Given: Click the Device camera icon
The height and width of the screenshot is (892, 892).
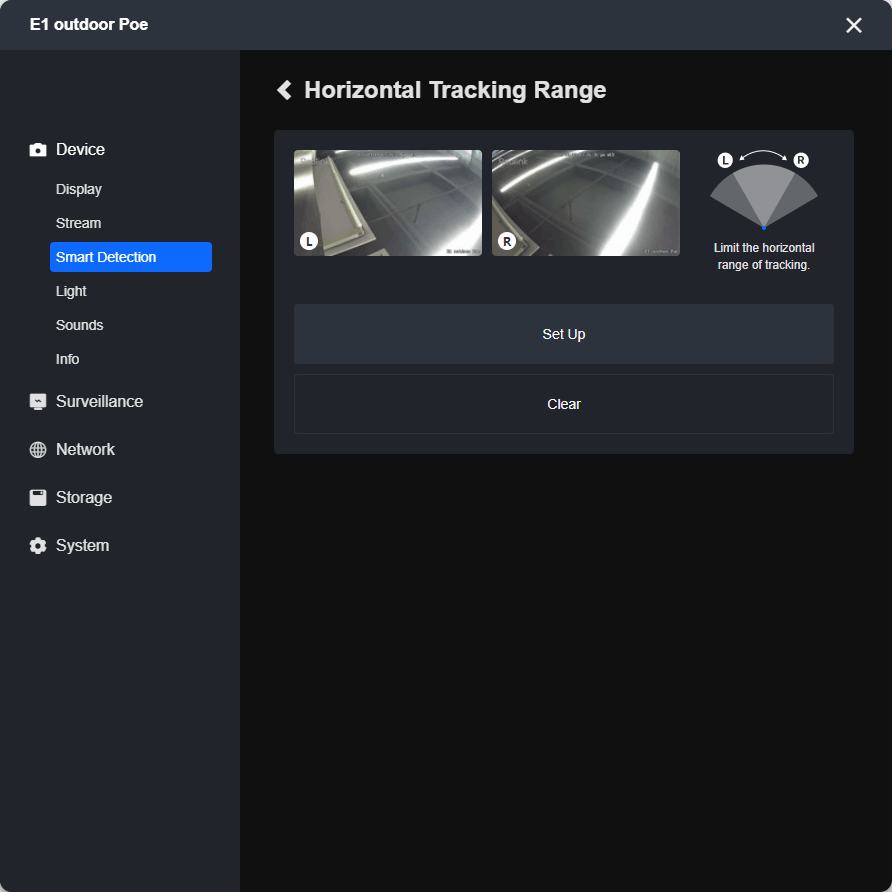Looking at the screenshot, I should 38,150.
